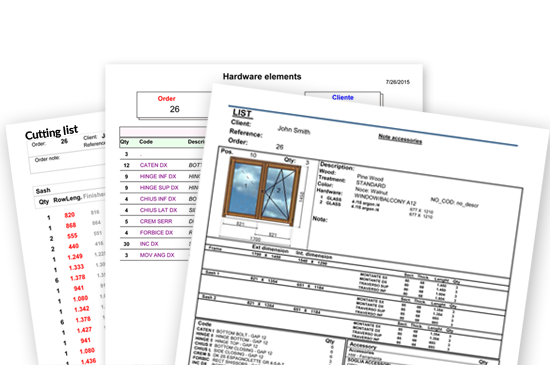550x365 pixels.
Task: Click red value 1.427 in Cutting list
Action: (84, 330)
